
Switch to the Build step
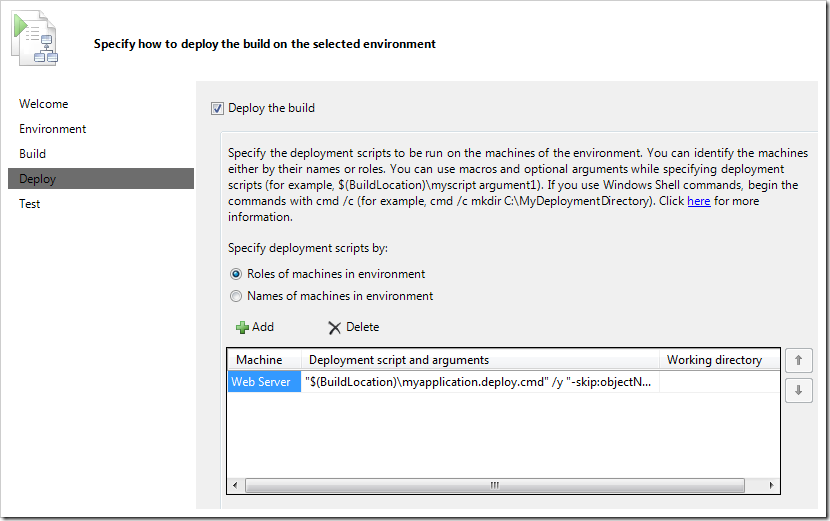[x=32, y=154]
